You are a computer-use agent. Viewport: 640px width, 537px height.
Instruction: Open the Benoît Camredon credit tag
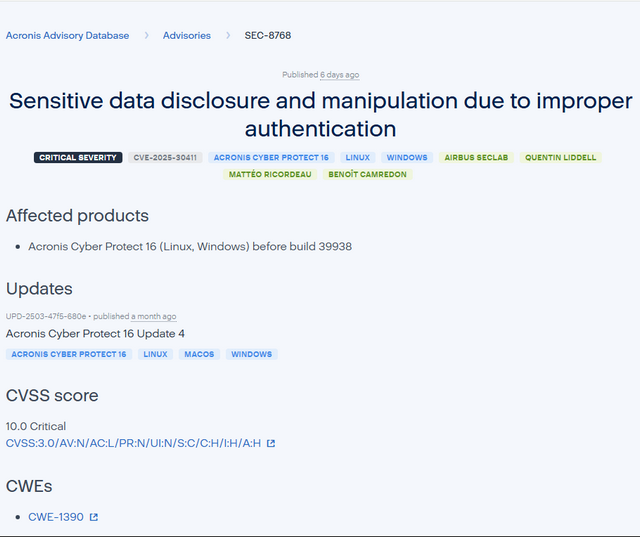[367, 174]
